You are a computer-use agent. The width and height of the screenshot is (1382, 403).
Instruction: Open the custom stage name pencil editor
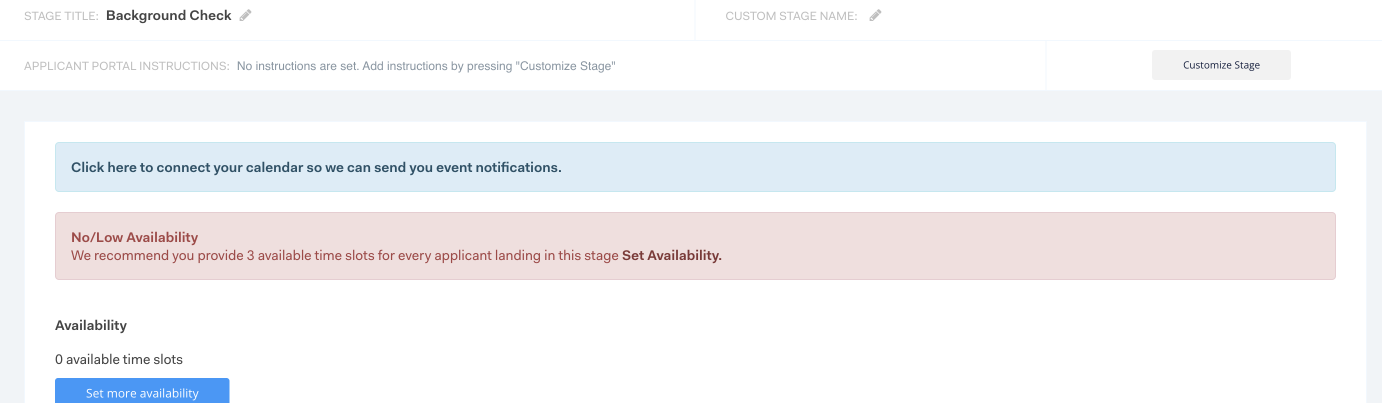point(876,16)
